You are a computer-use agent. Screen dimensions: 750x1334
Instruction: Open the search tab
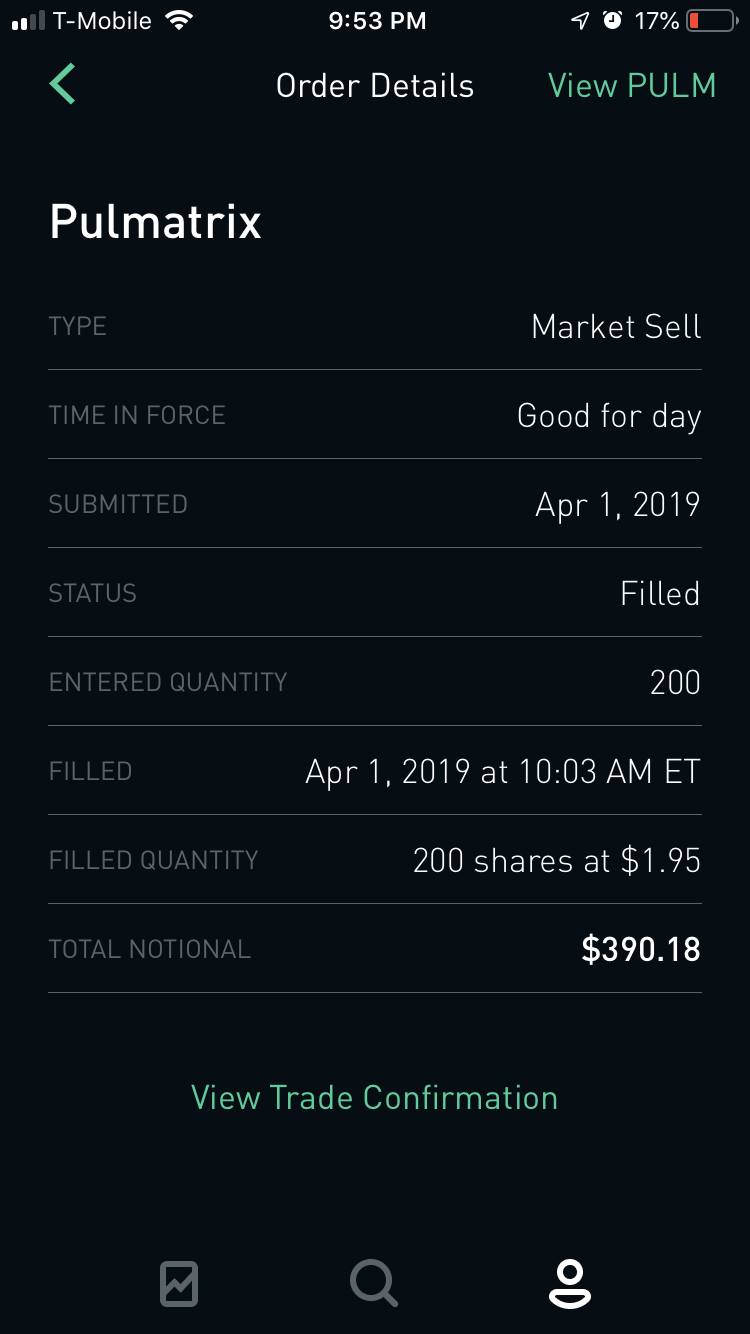tap(374, 1283)
